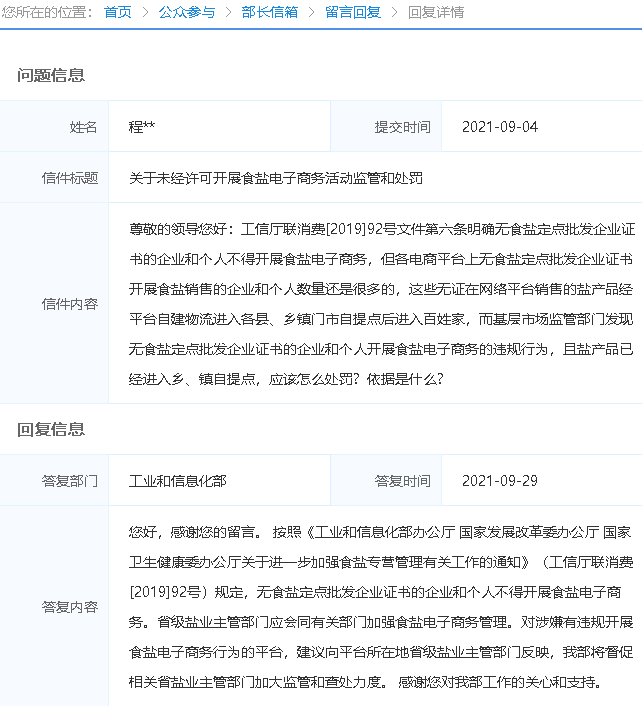
Task: Click the reply date 2021-09-29
Action: [499, 481]
